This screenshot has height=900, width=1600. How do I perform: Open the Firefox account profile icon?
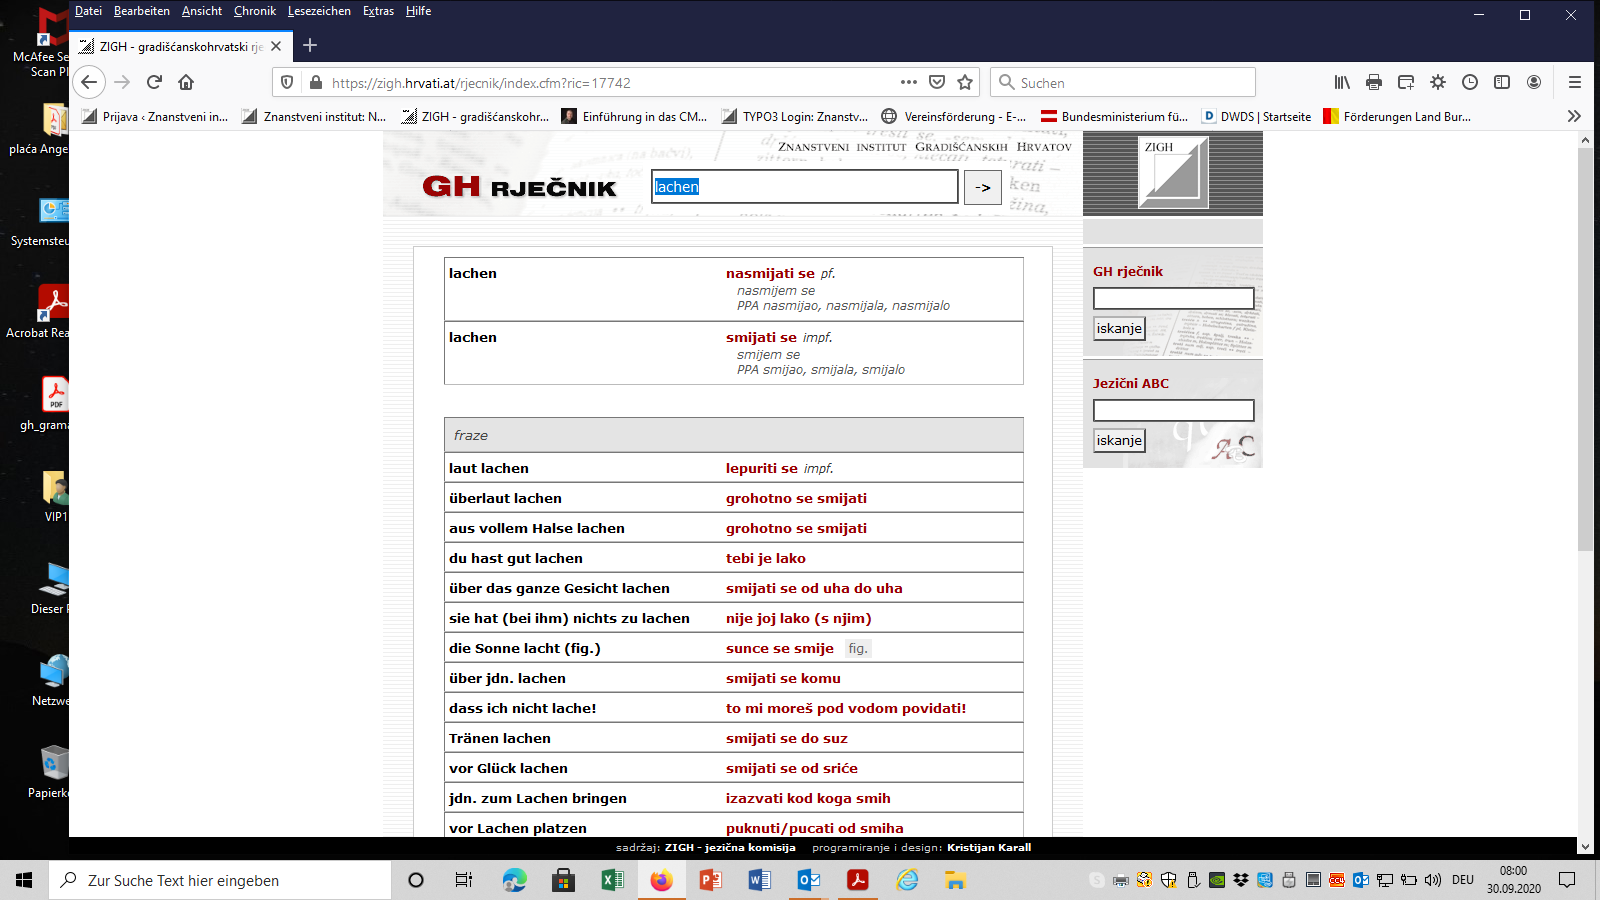pyautogui.click(x=1534, y=82)
